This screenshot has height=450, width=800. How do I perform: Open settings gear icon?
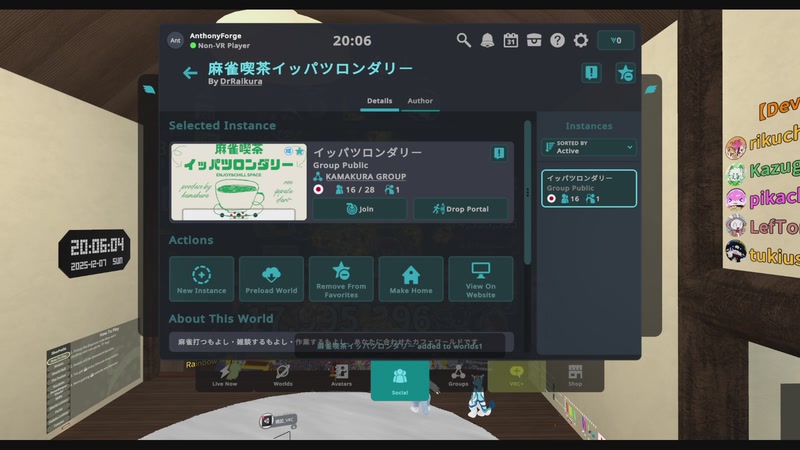pyautogui.click(x=581, y=40)
